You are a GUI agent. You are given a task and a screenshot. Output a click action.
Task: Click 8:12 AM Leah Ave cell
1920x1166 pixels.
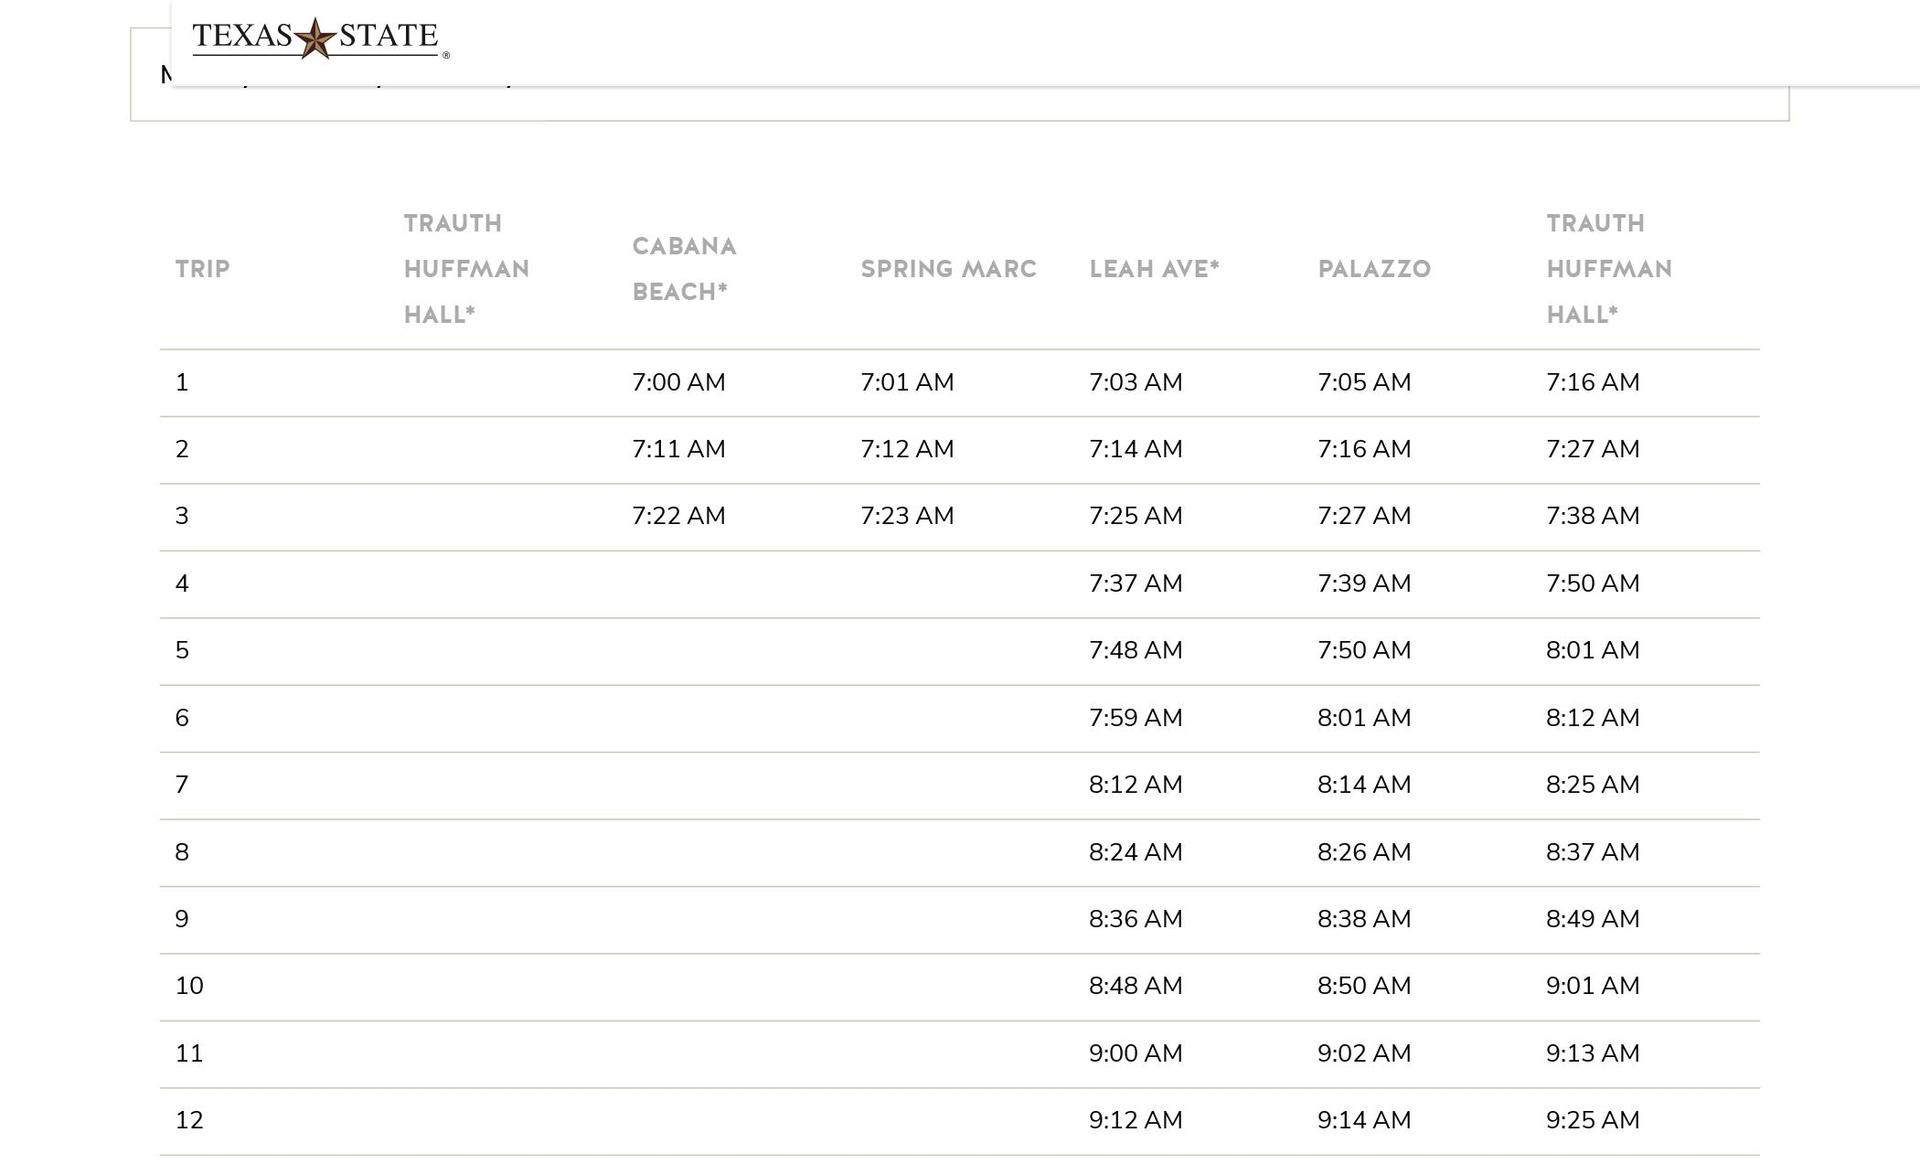tap(1135, 785)
